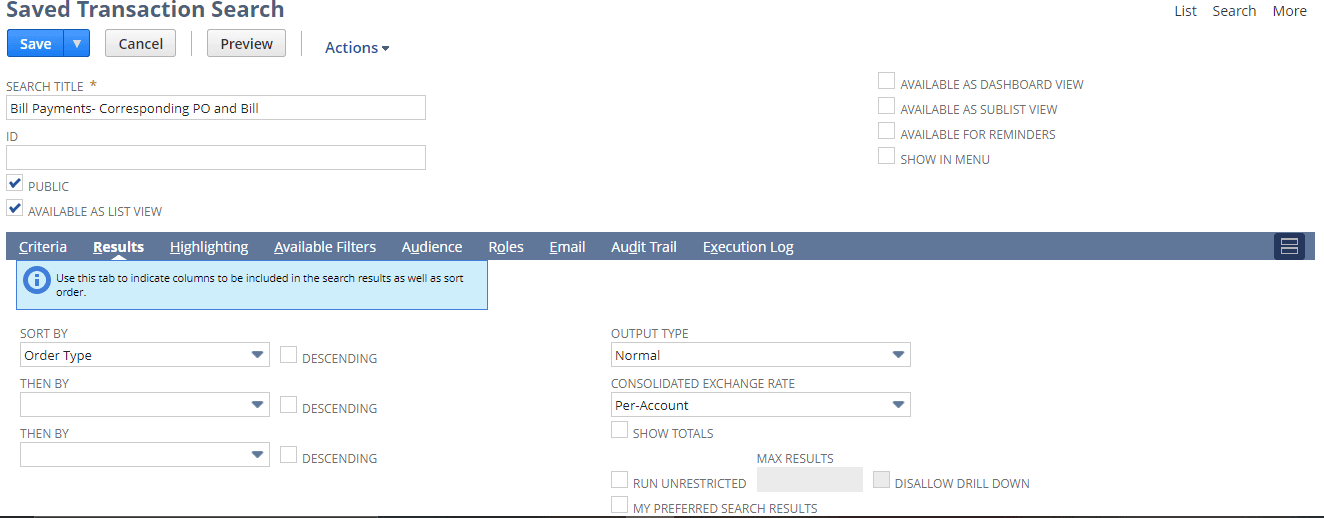Check Descending next to Sort By
1324x518 pixels.
[288, 355]
